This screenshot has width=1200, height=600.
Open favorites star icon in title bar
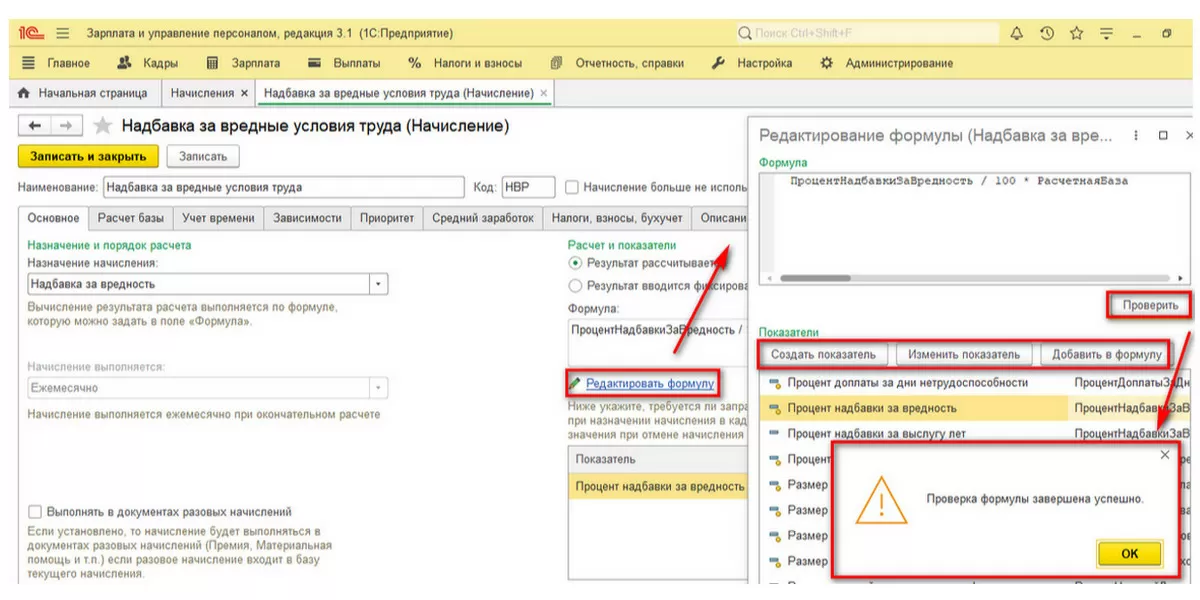click(1076, 33)
